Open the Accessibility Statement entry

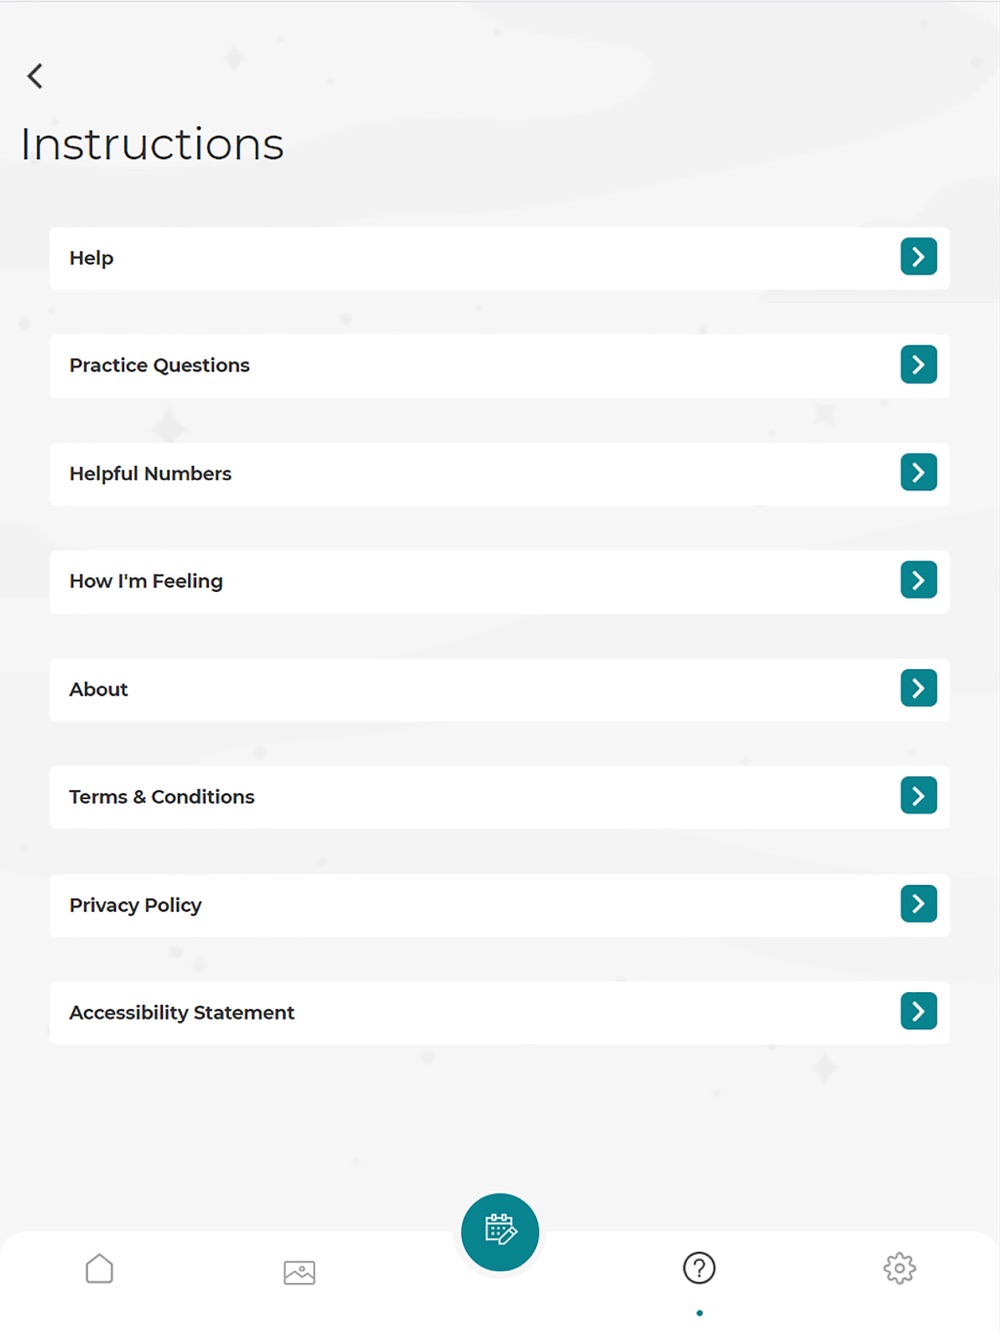500,1013
